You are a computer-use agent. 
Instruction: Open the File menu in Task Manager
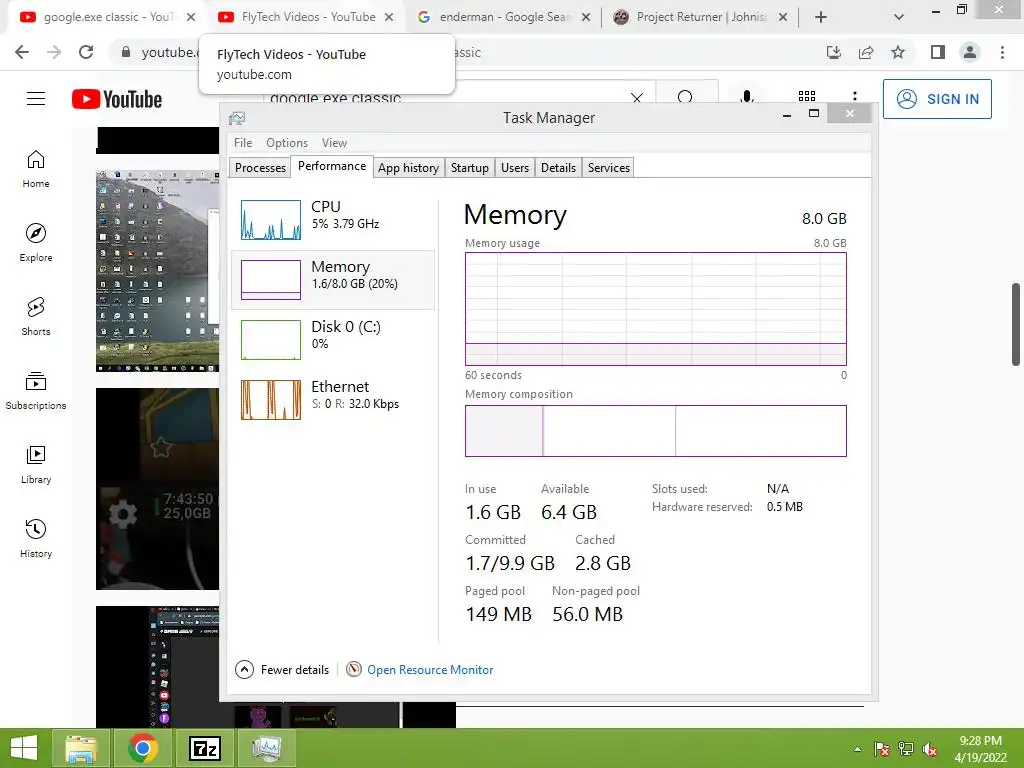pos(243,142)
